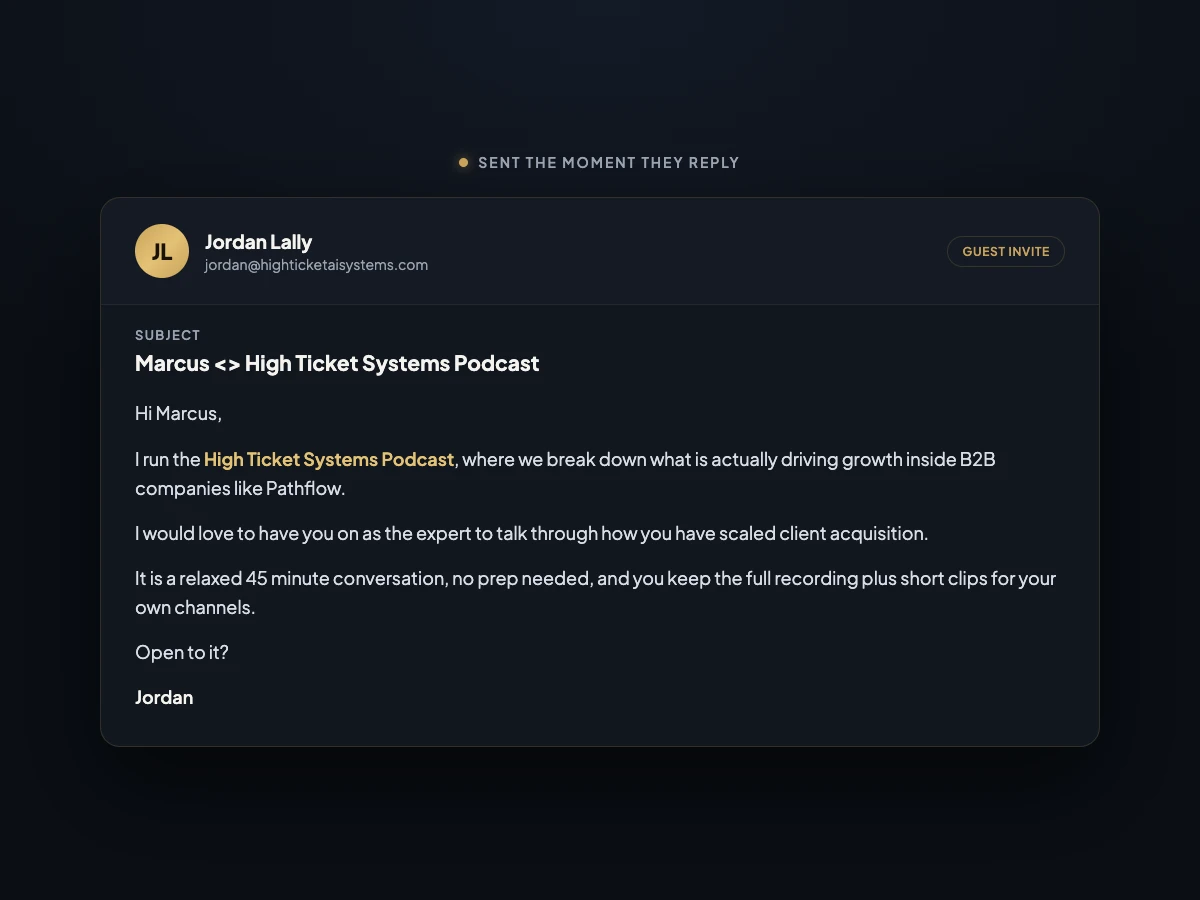
Task: Click the paragraph about expert client acquisition
Action: click(531, 533)
